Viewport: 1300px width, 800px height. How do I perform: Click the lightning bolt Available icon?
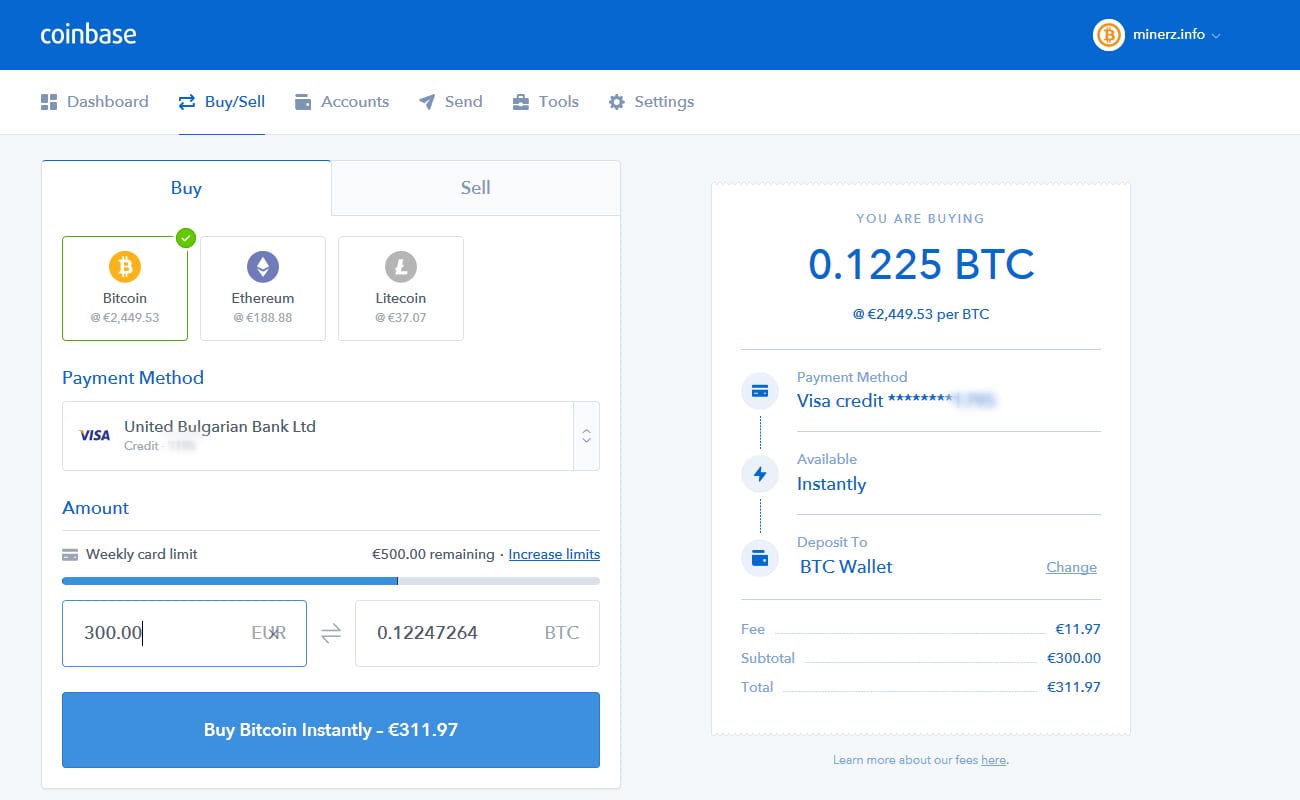pos(760,474)
